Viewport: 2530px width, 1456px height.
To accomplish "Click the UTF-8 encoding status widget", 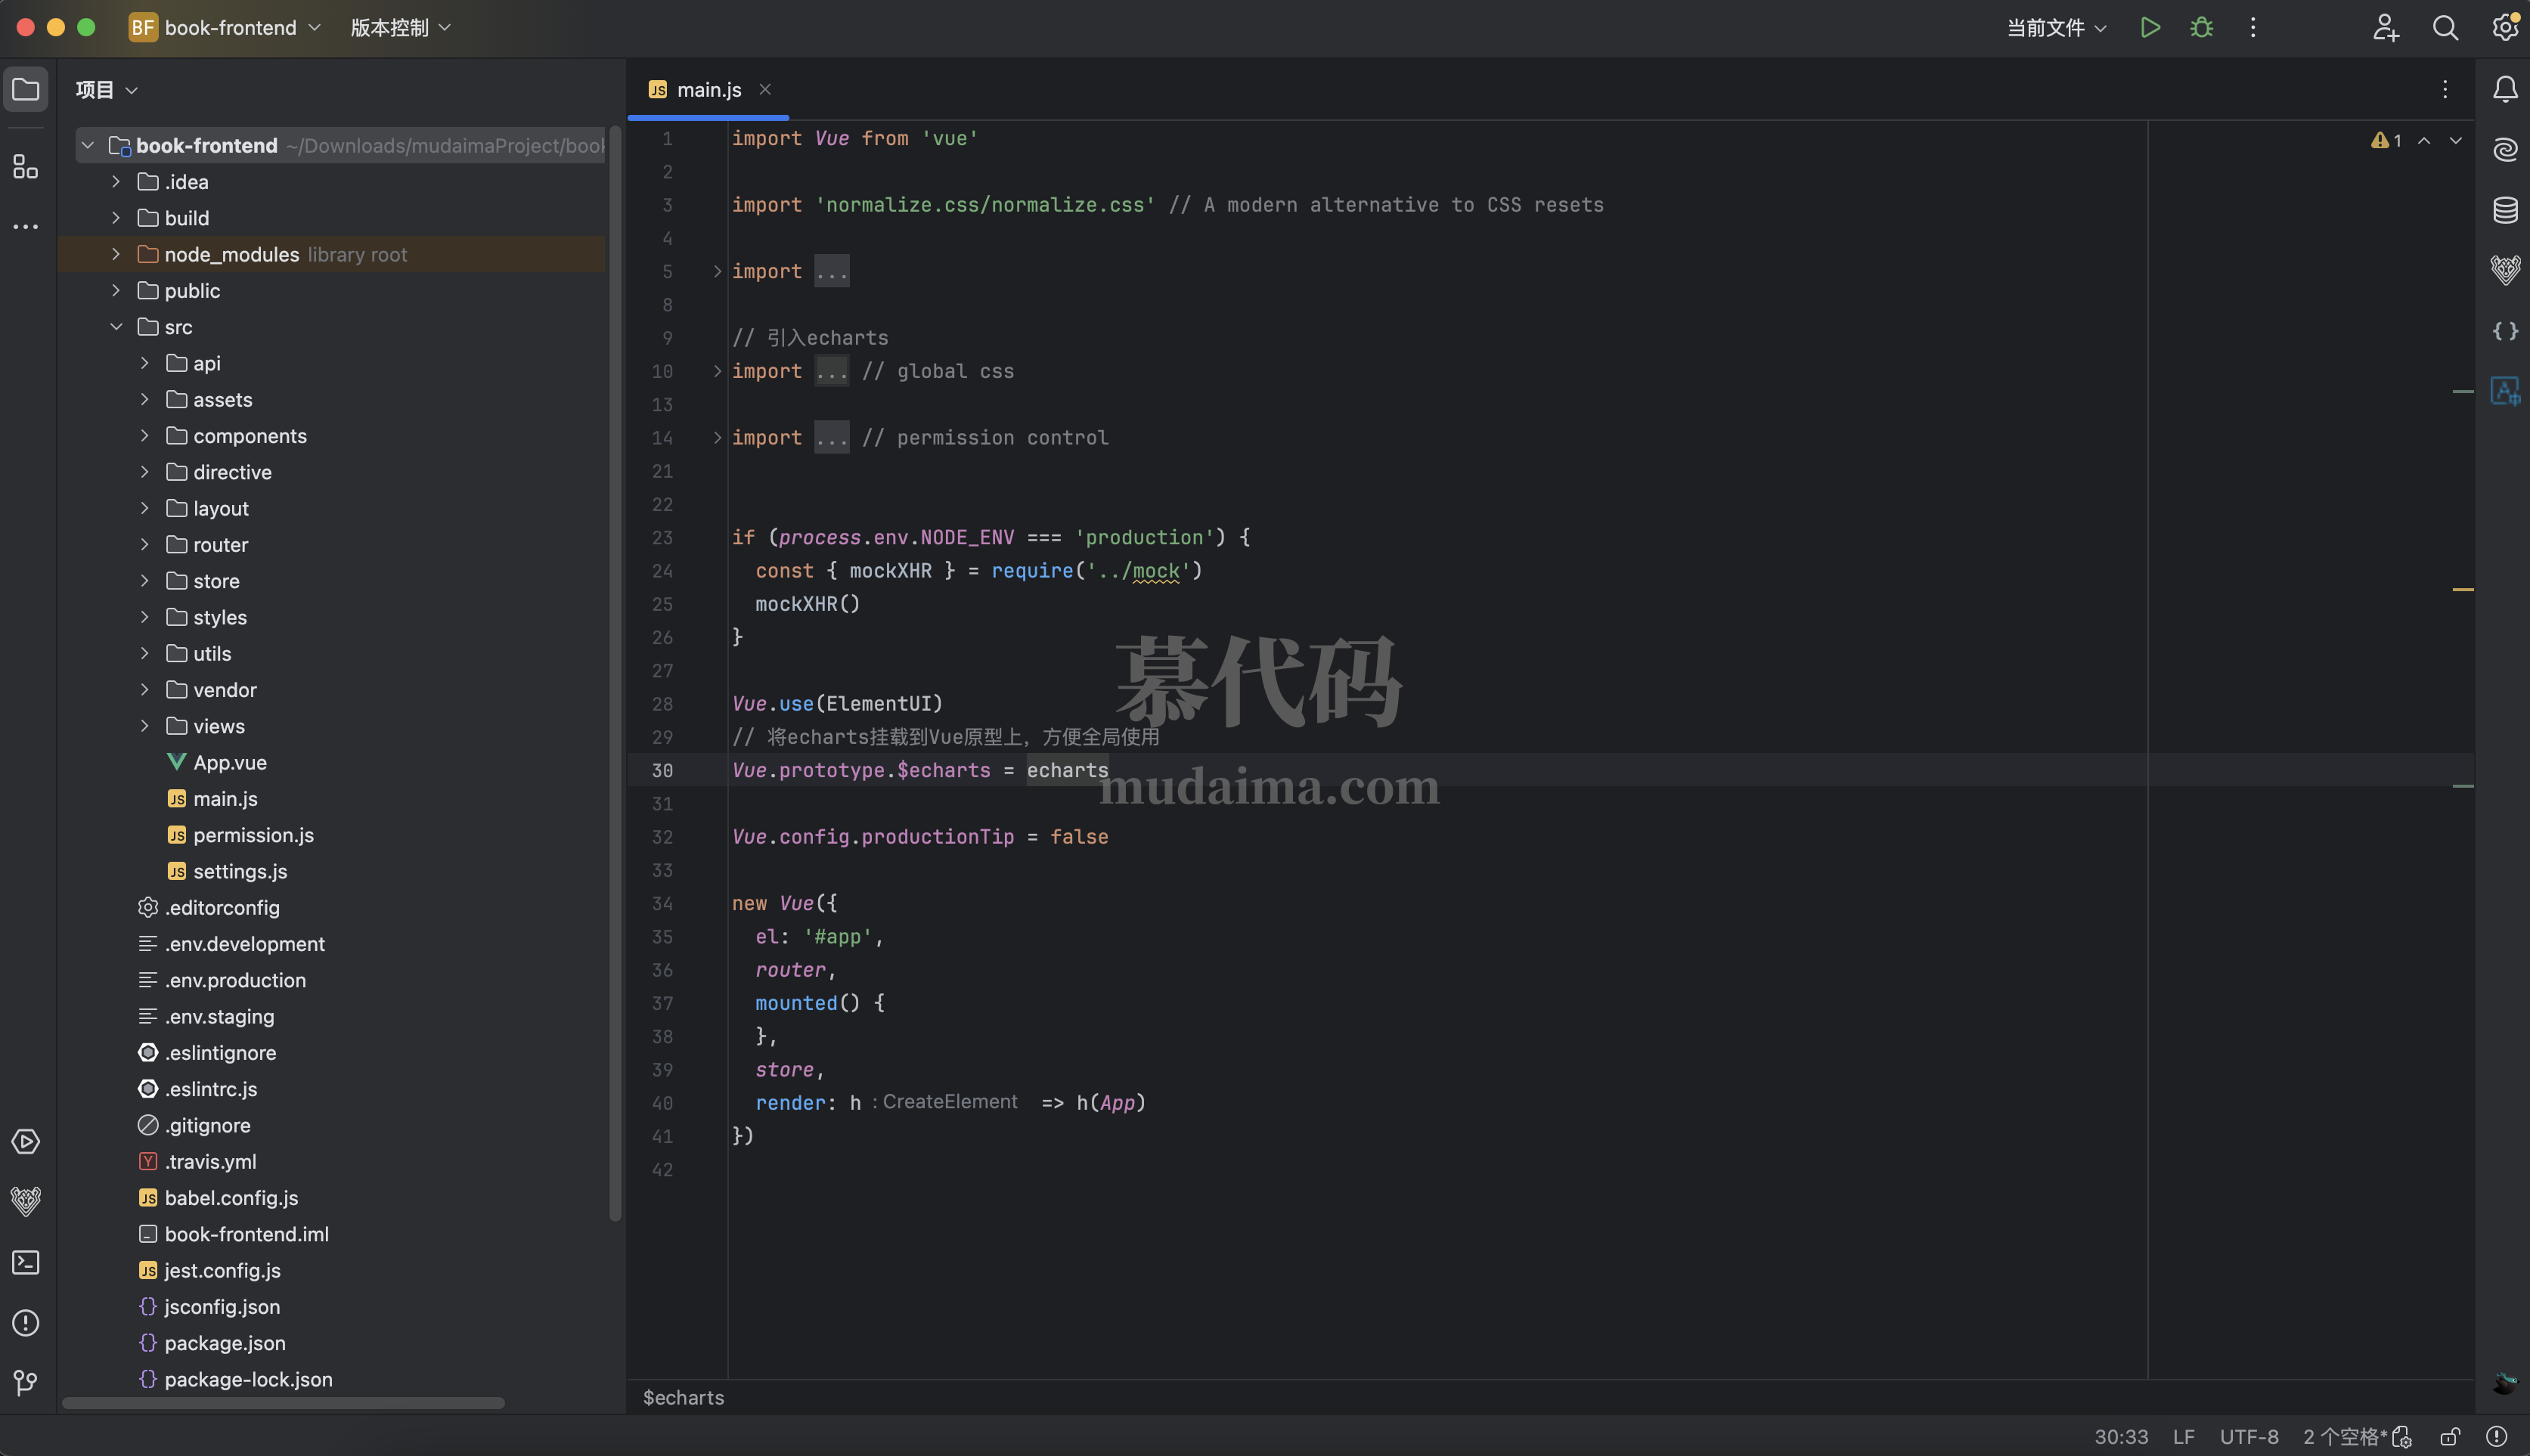I will point(2249,1437).
